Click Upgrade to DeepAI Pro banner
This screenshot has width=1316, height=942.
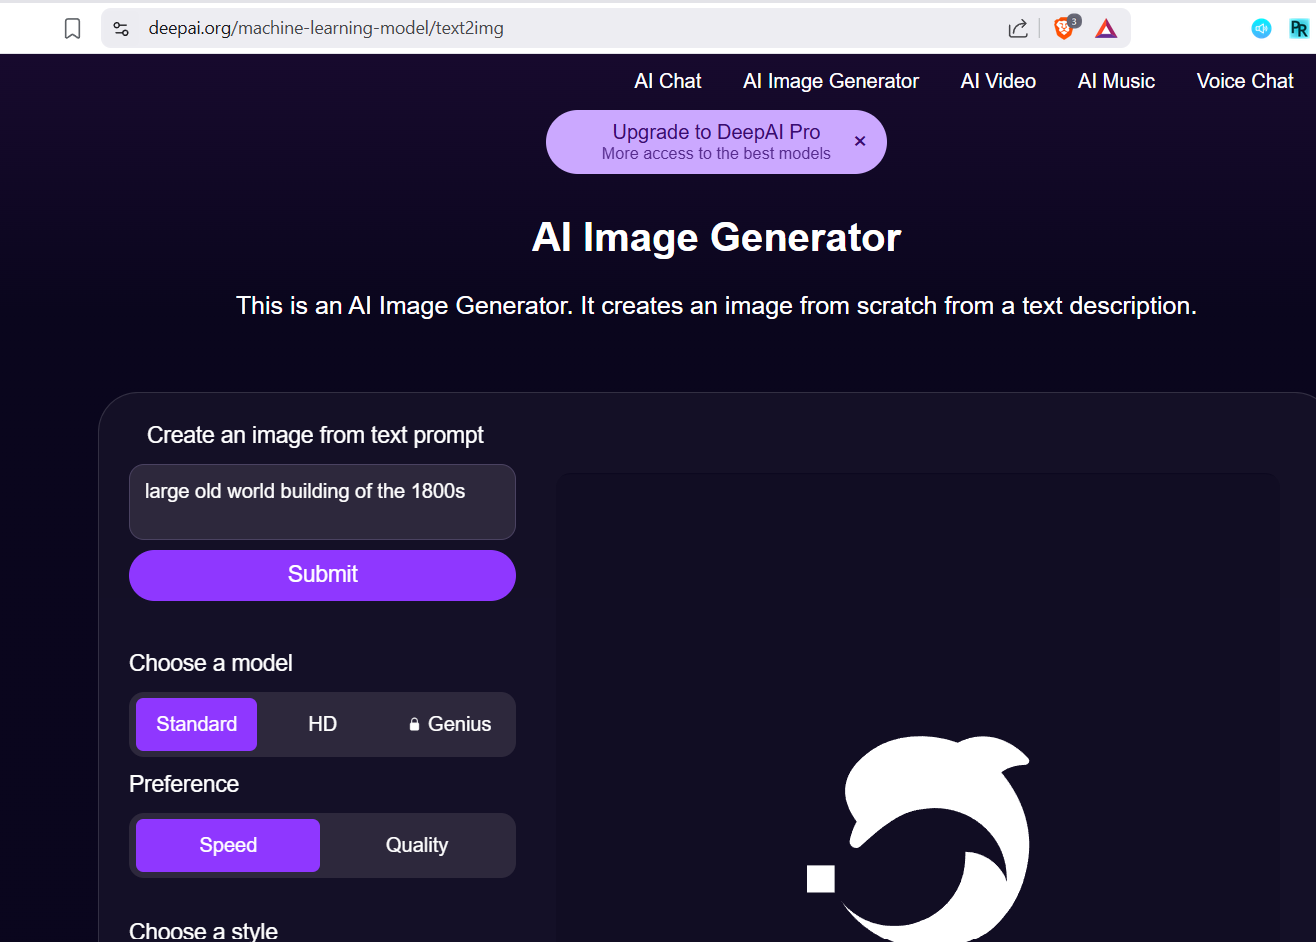pyautogui.click(x=716, y=142)
